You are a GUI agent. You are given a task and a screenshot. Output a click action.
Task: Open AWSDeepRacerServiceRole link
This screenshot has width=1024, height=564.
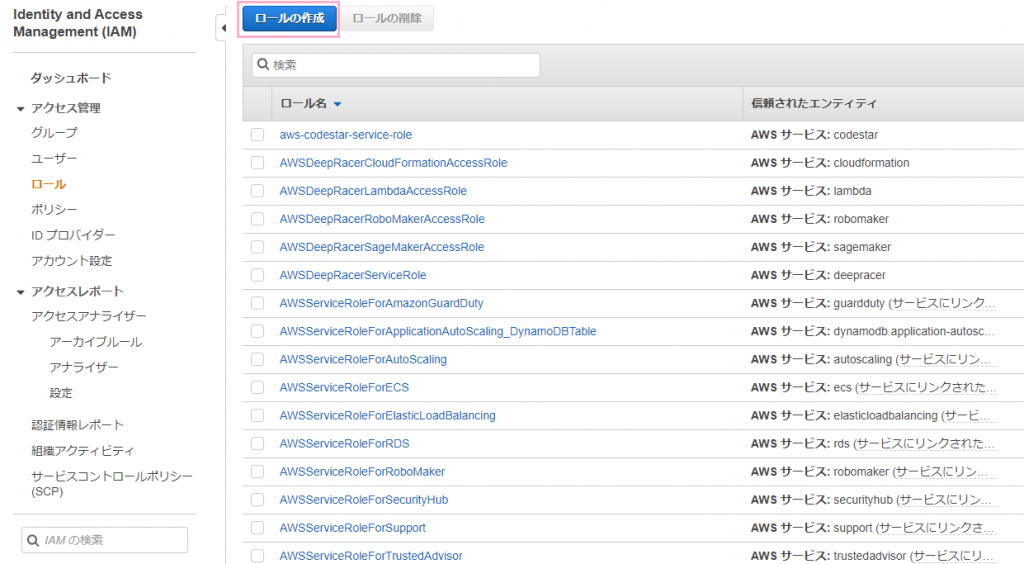coord(353,275)
